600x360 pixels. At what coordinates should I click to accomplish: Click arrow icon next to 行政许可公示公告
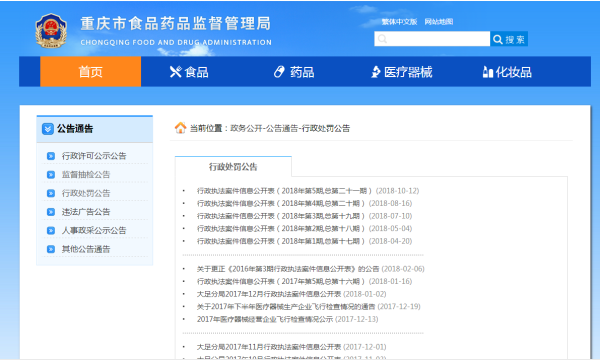pyautogui.click(x=51, y=156)
